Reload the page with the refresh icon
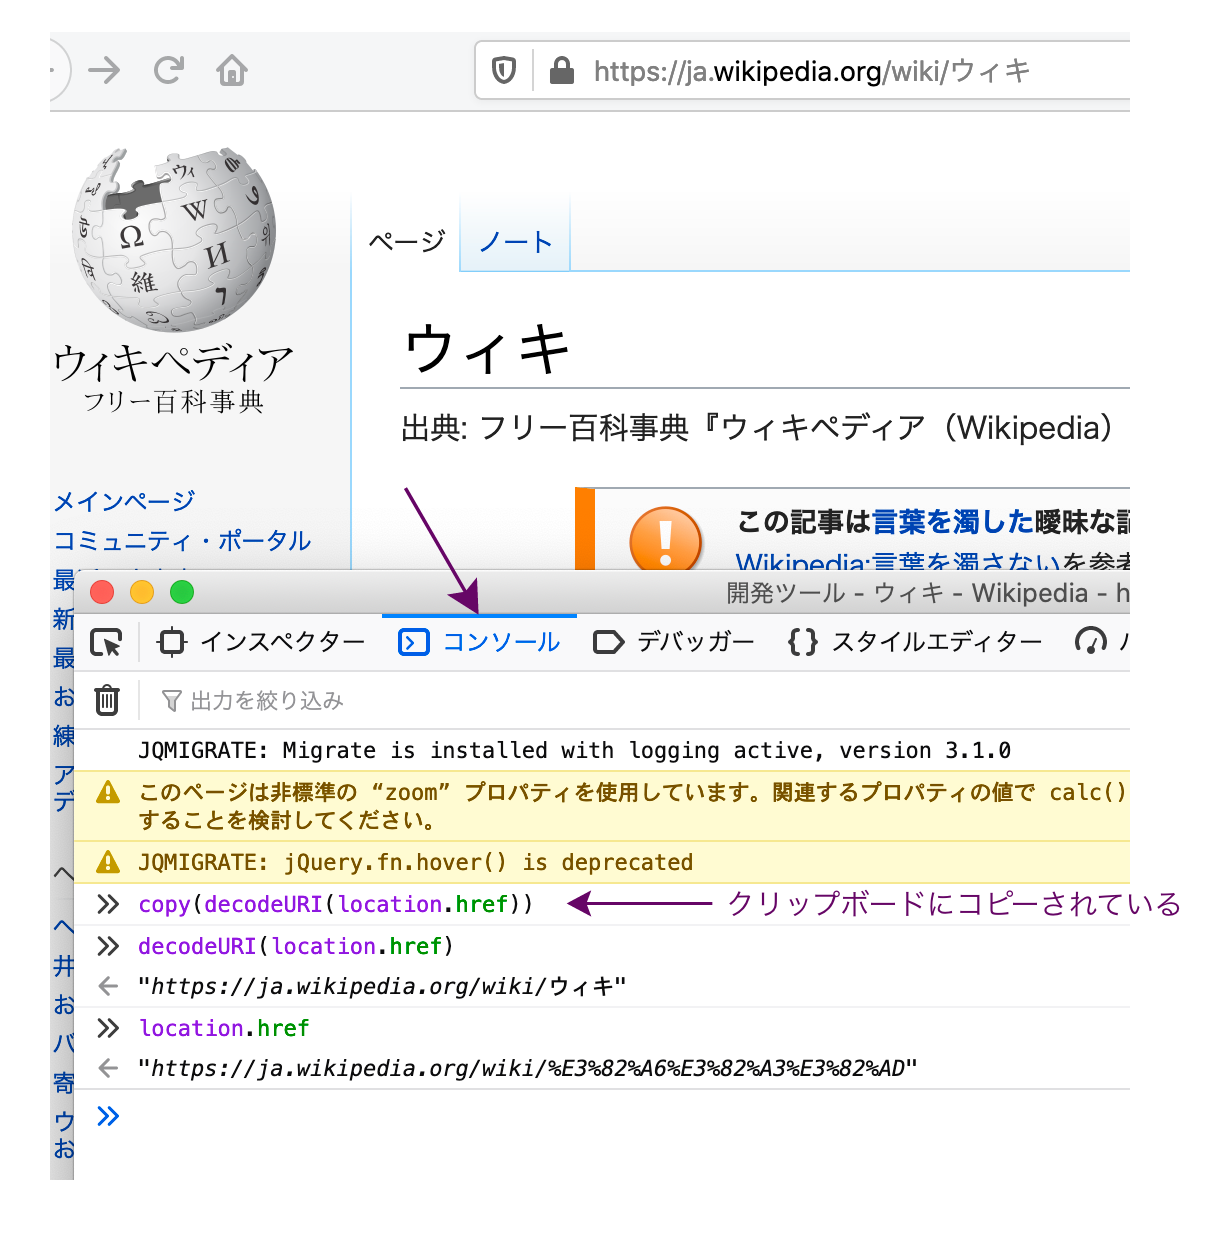Viewport: 1226px width, 1240px height. [x=168, y=70]
